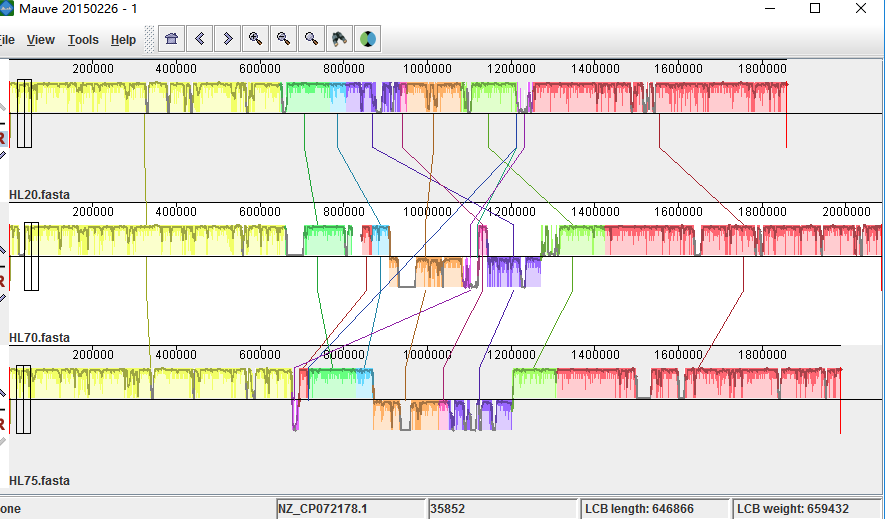887x519 pixels.
Task: Click the 200000 ruler mark on HL70.fasta
Action: coord(93,212)
